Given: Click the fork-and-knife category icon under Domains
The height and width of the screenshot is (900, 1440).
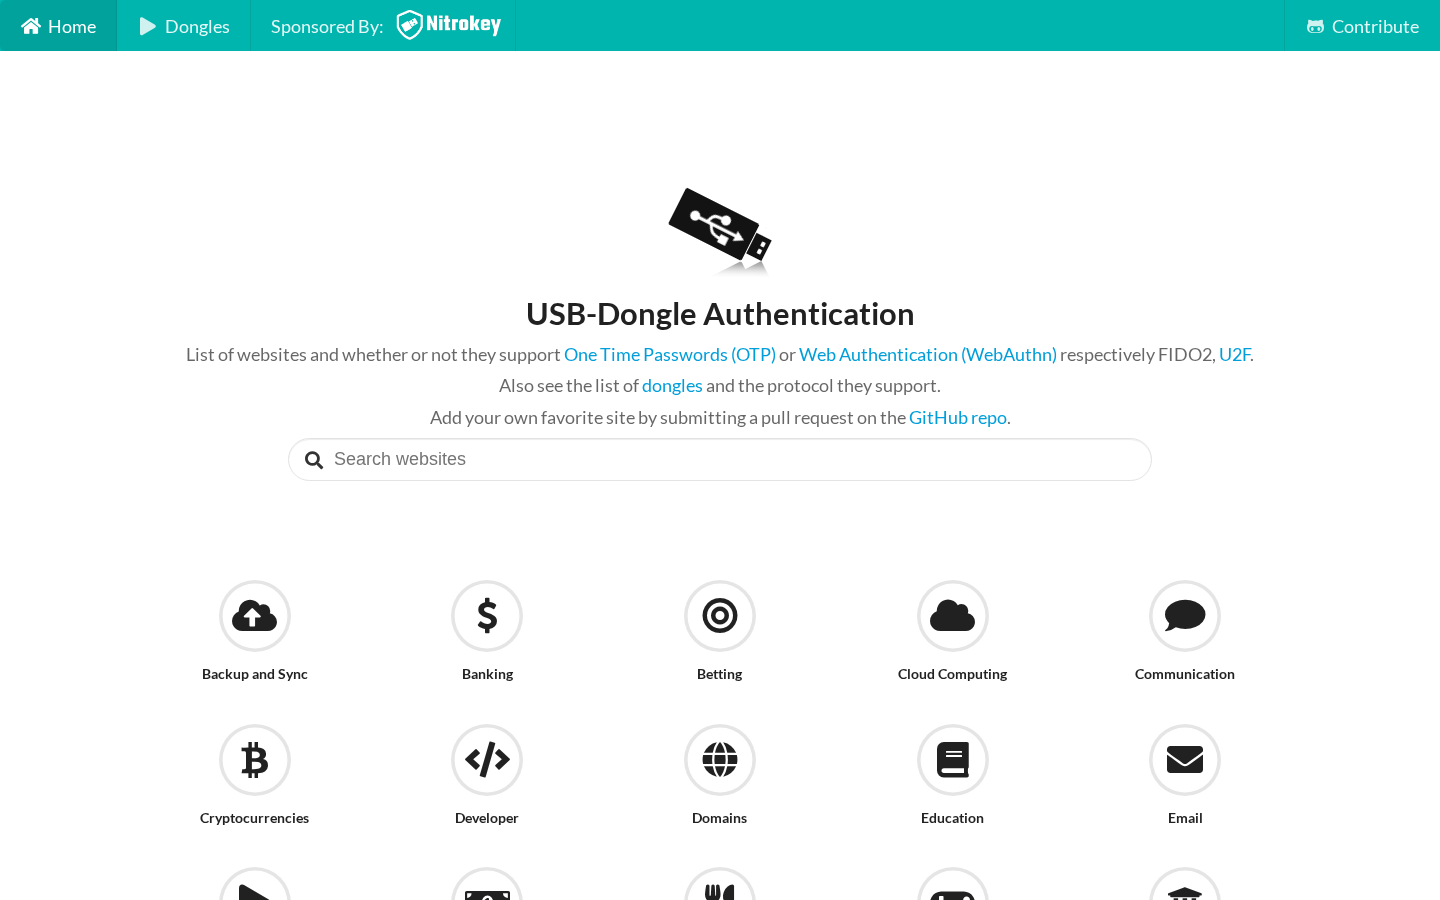Looking at the screenshot, I should coord(720,884).
